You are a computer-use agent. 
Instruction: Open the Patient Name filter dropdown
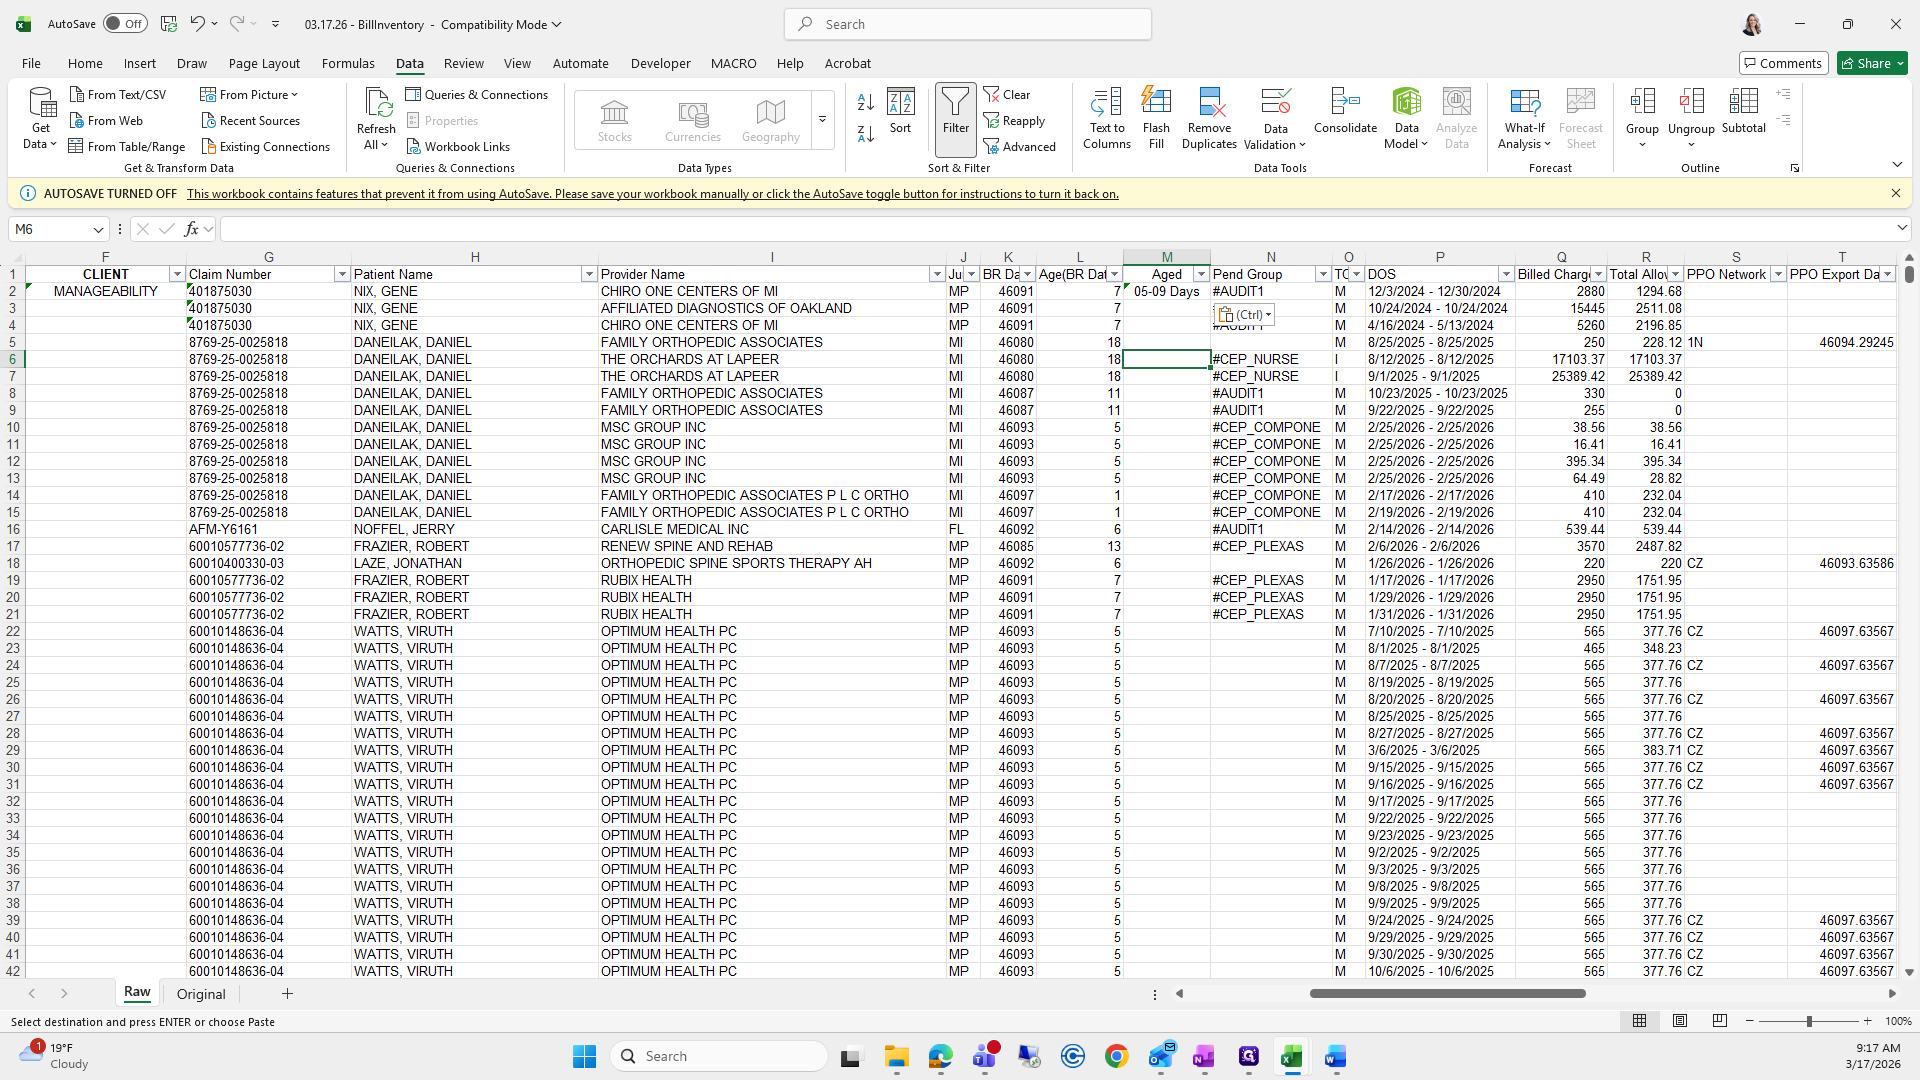click(x=588, y=274)
